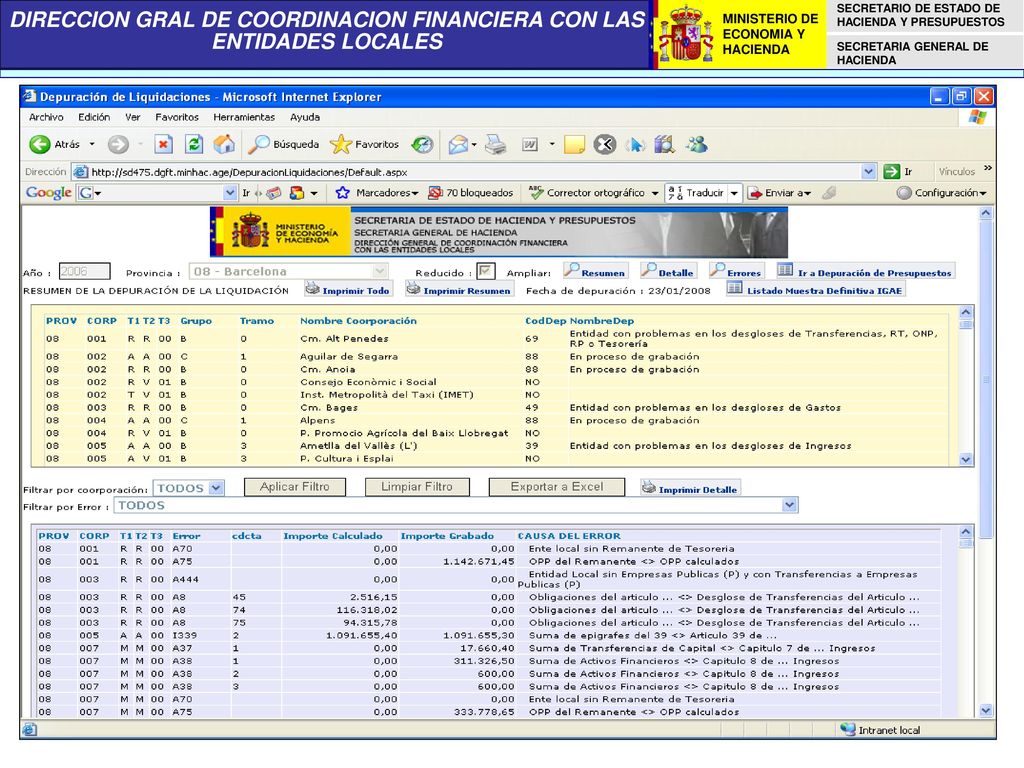The image size is (1024, 768).
Task: Click the summary table scrollbar down arrow
Action: (967, 460)
